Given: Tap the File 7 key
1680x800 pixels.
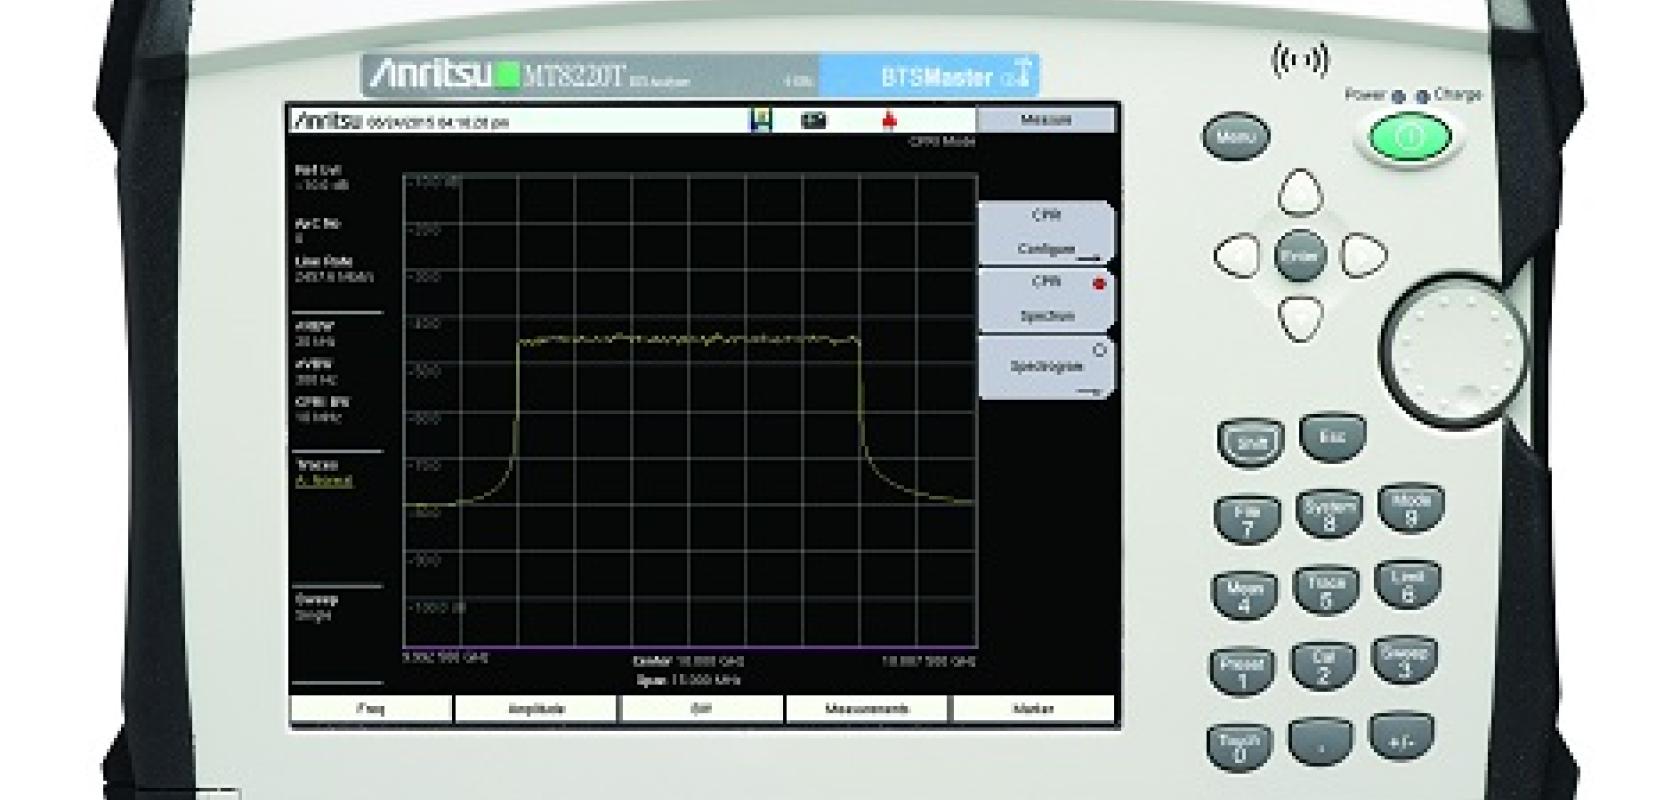Looking at the screenshot, I should tap(1246, 521).
